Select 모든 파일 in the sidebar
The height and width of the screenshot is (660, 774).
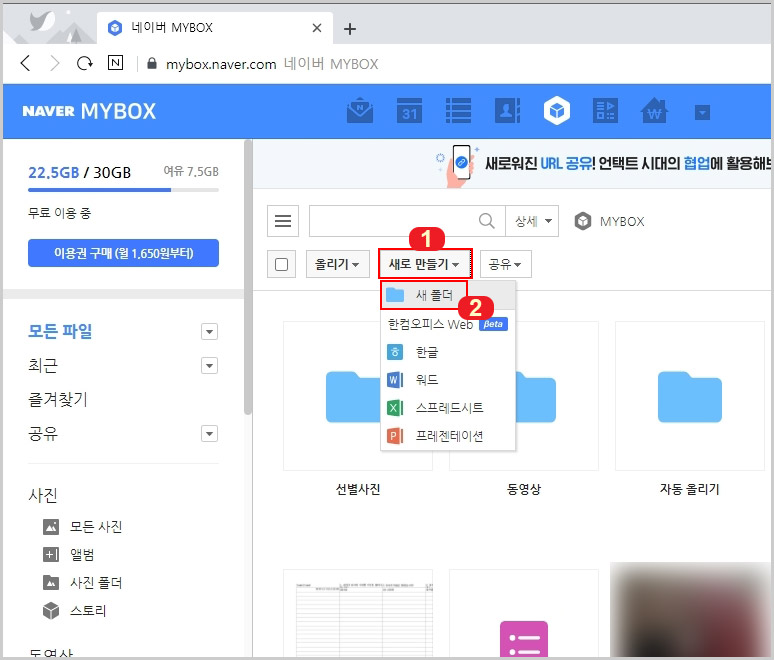(x=60, y=331)
